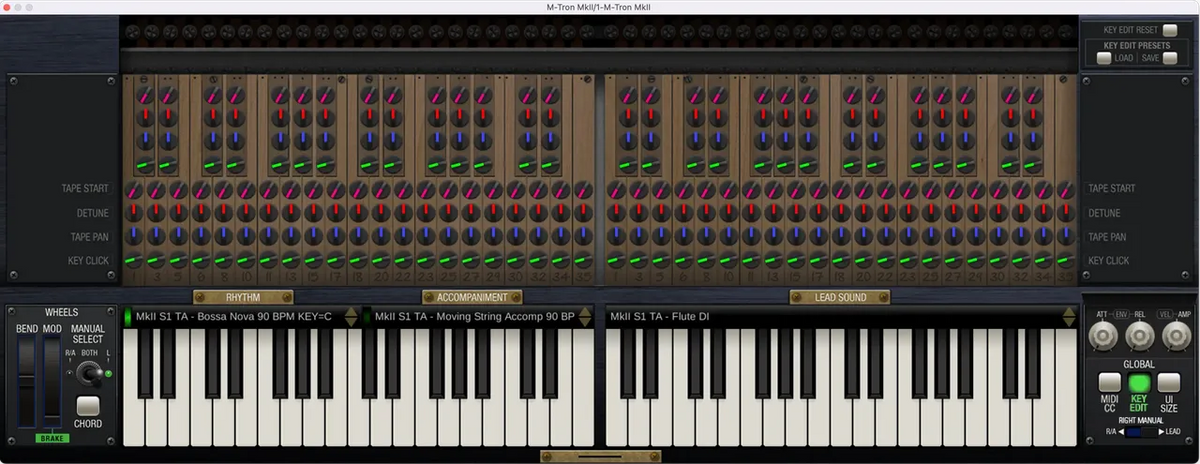
Task: Click the AMP velocity knob
Action: (x=1175, y=337)
